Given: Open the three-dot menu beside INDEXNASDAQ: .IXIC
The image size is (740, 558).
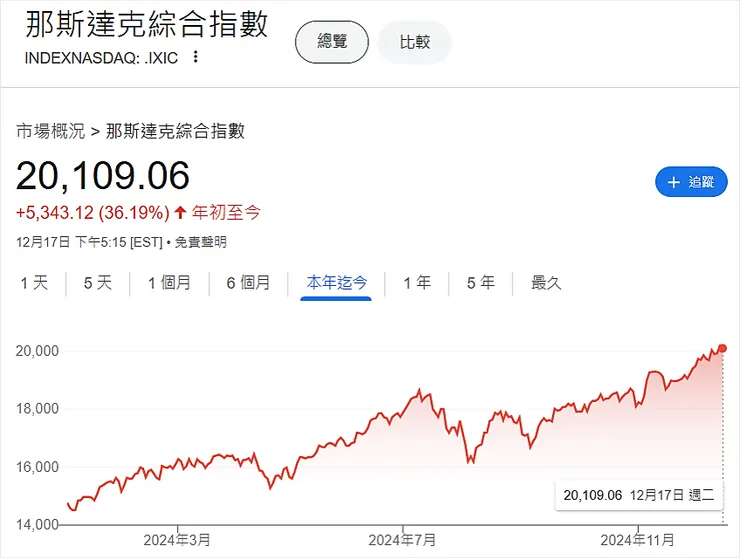Looking at the screenshot, I should click(195, 57).
